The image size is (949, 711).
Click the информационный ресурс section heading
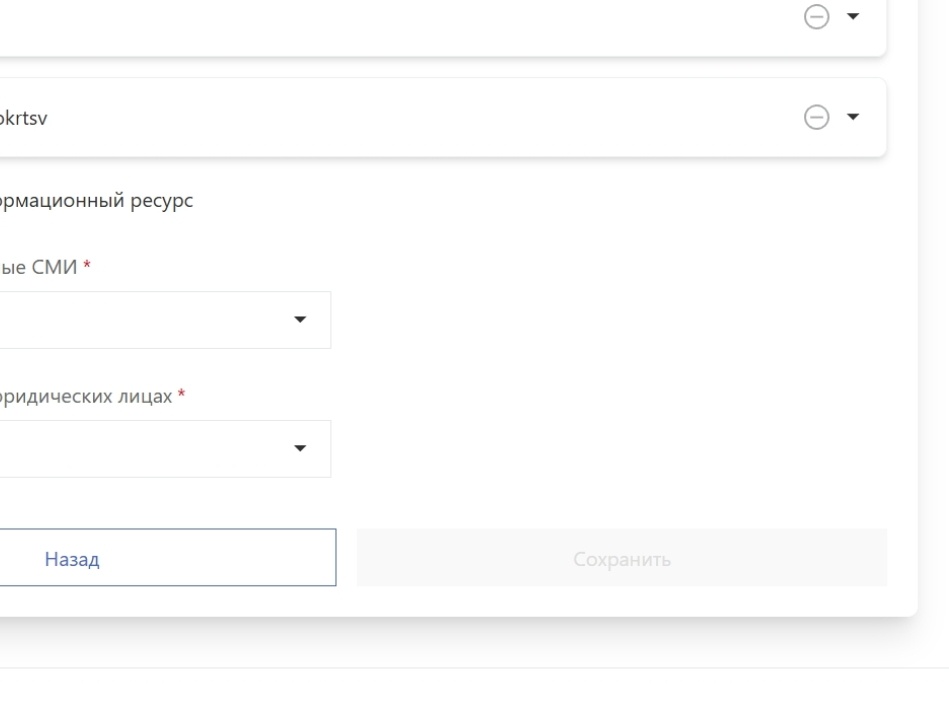tap(96, 201)
